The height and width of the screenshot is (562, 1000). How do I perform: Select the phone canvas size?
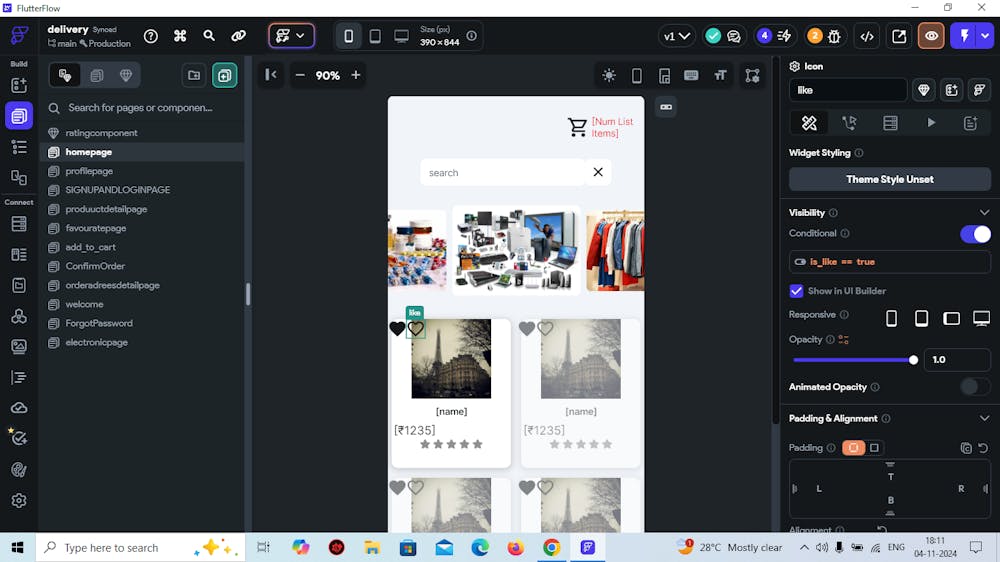coord(348,36)
